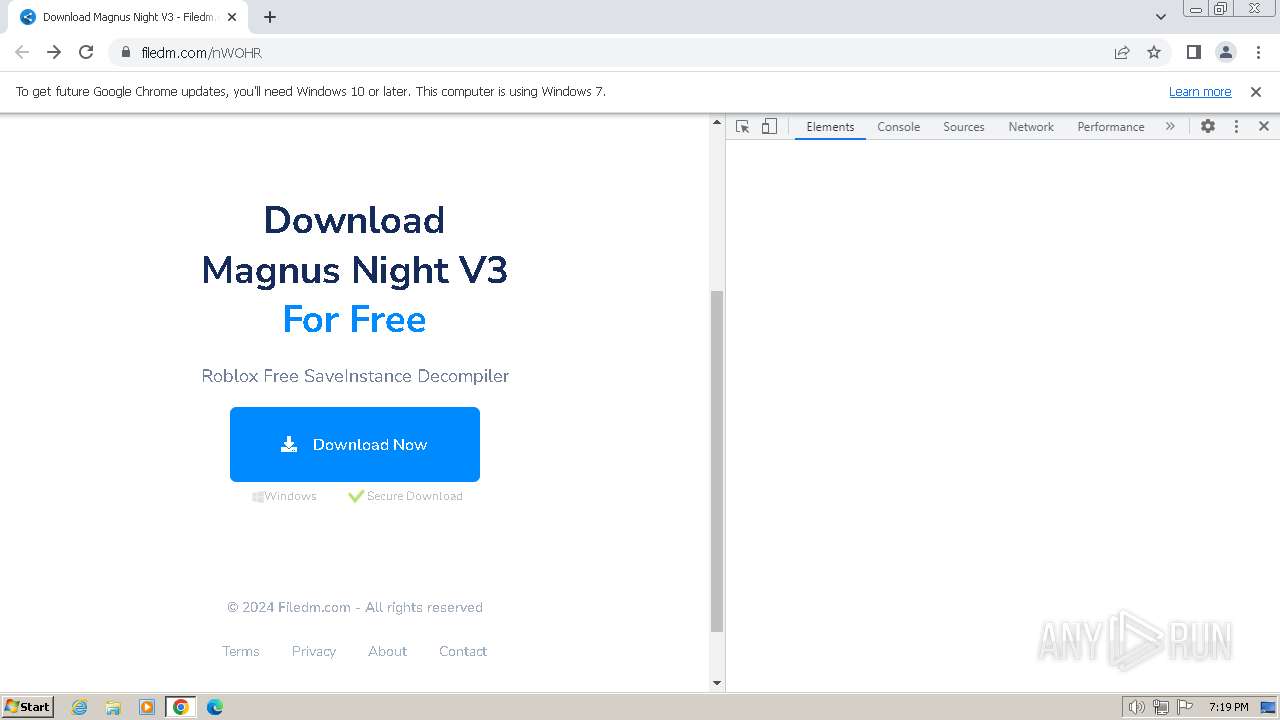The image size is (1280, 720).
Task: Open the About footer link
Action: [x=387, y=651]
